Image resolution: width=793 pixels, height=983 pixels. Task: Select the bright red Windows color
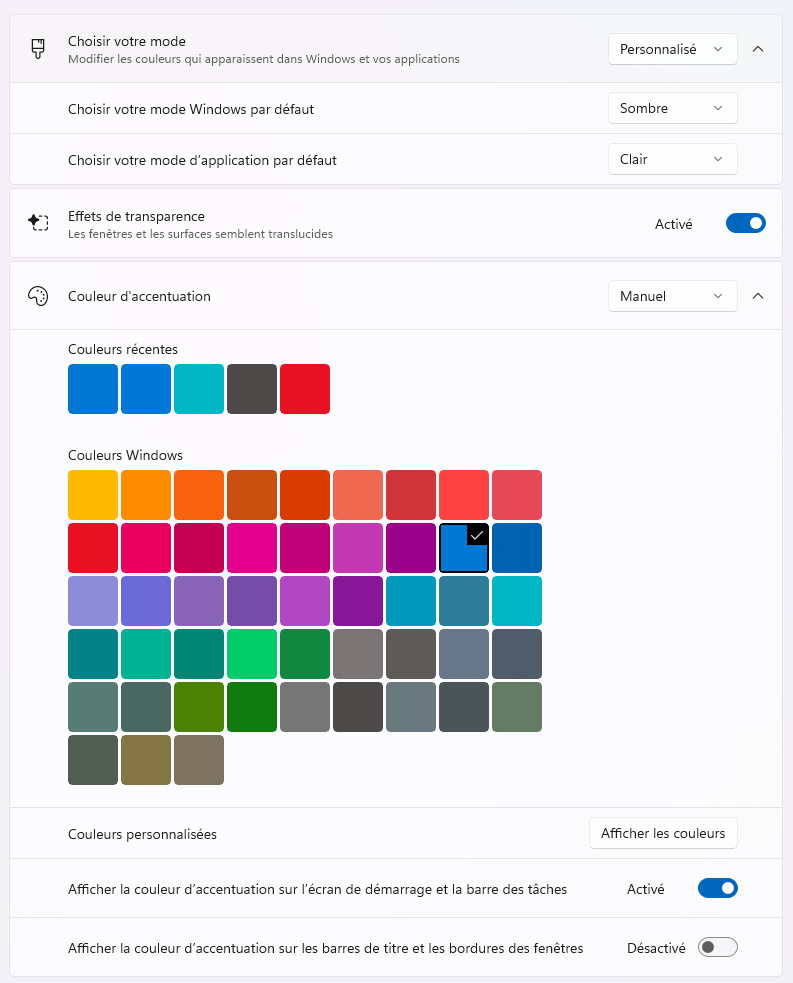coord(92,547)
